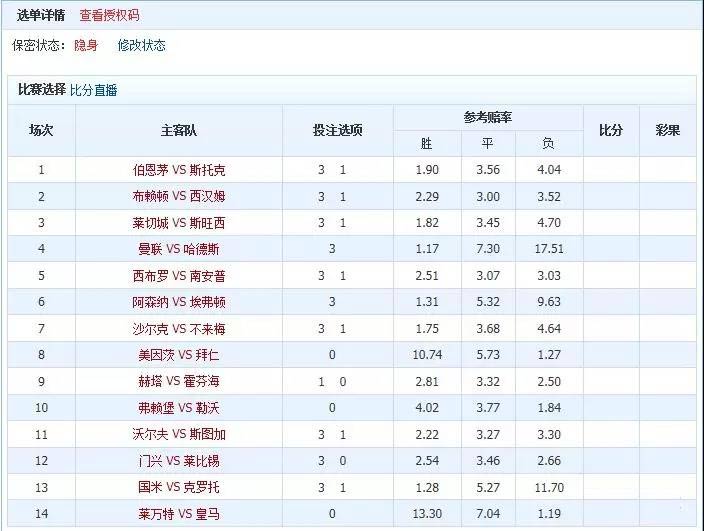Click the 国米 VS 克罗托 match

click(x=179, y=487)
